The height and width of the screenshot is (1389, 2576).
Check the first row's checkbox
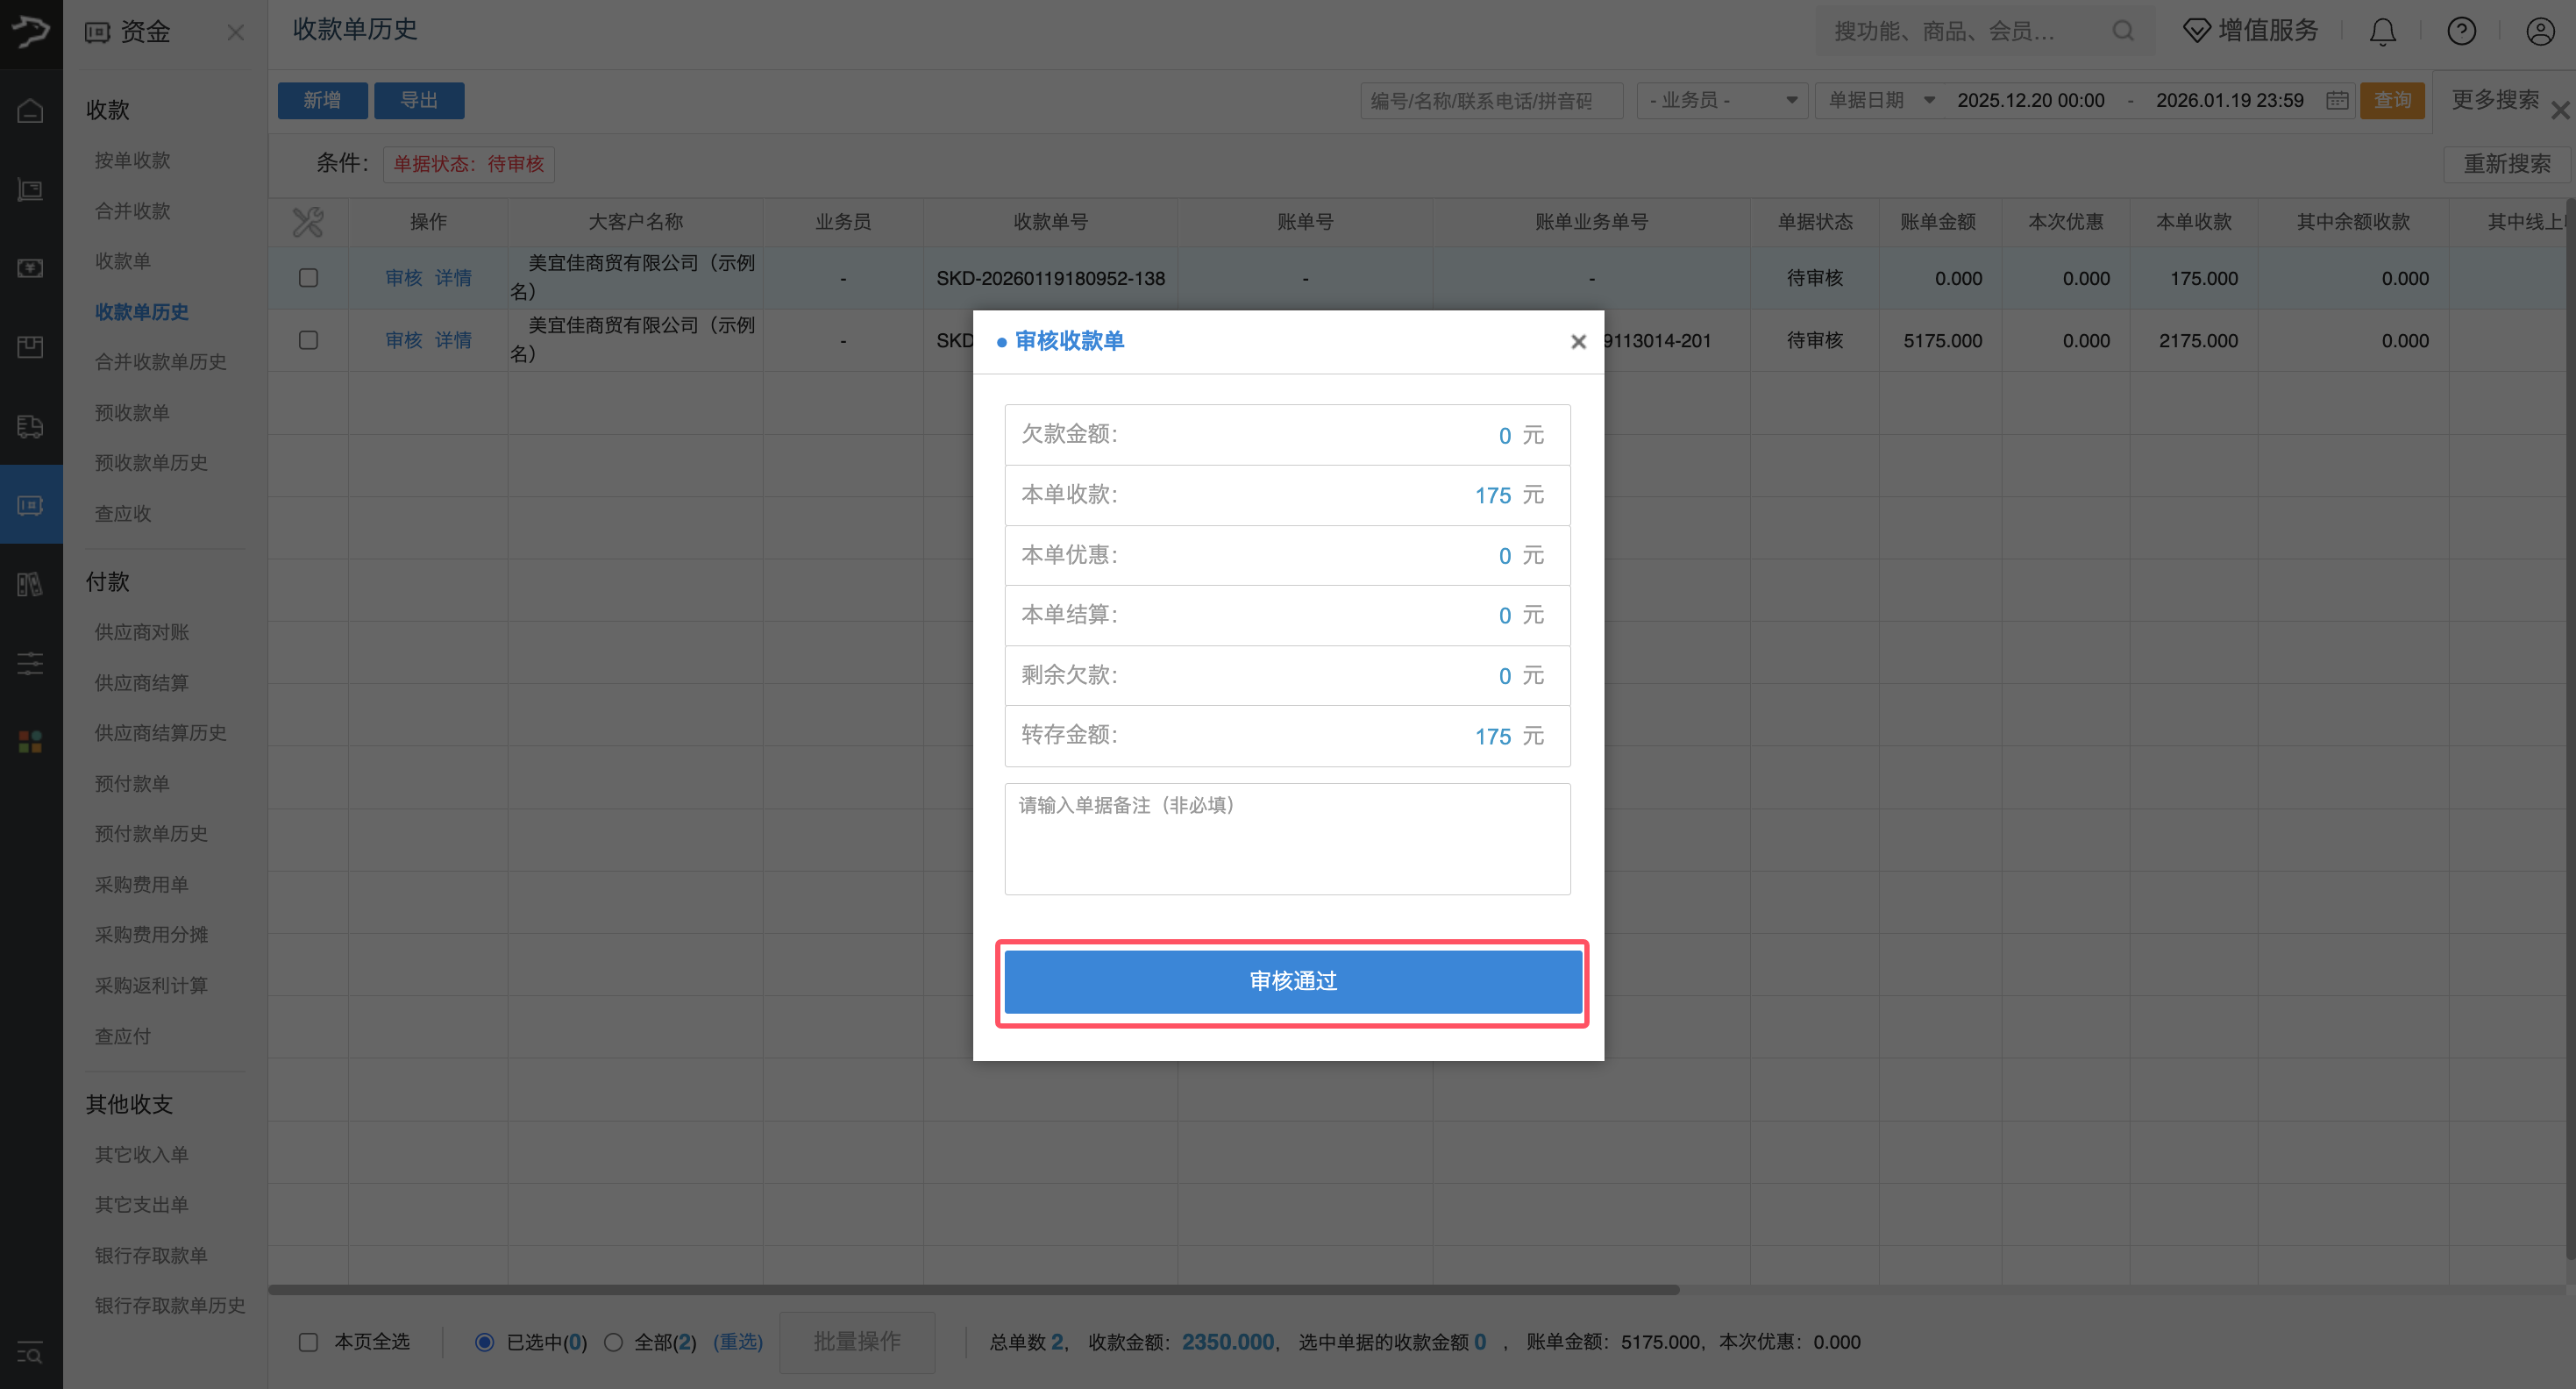coord(308,278)
